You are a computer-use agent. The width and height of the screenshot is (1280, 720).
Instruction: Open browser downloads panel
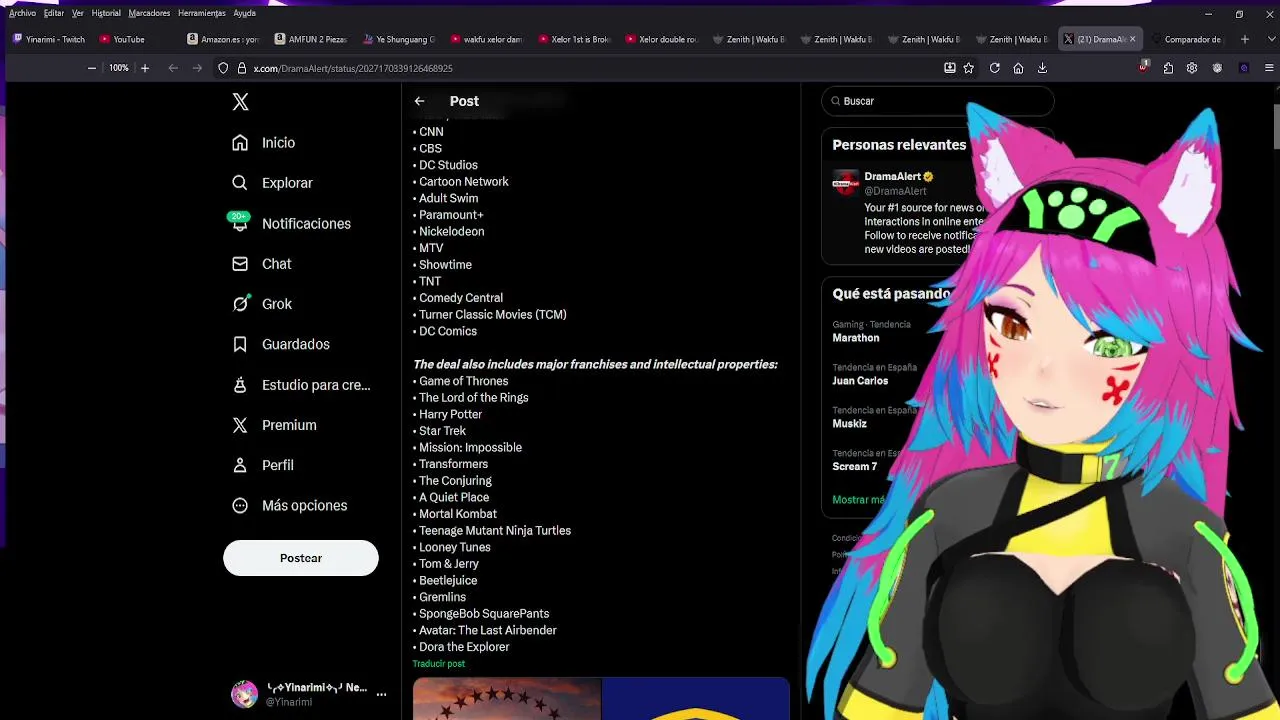1042,68
